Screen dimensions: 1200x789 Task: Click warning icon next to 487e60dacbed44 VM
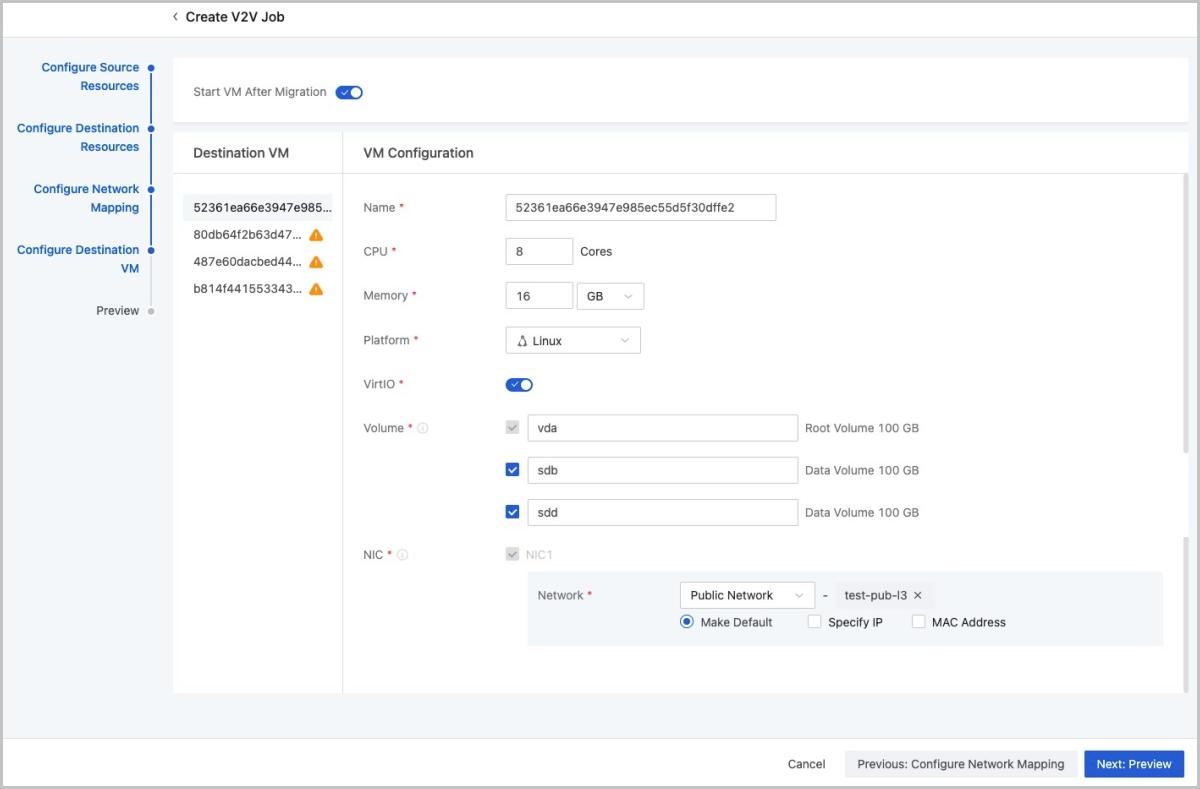pyautogui.click(x=316, y=262)
